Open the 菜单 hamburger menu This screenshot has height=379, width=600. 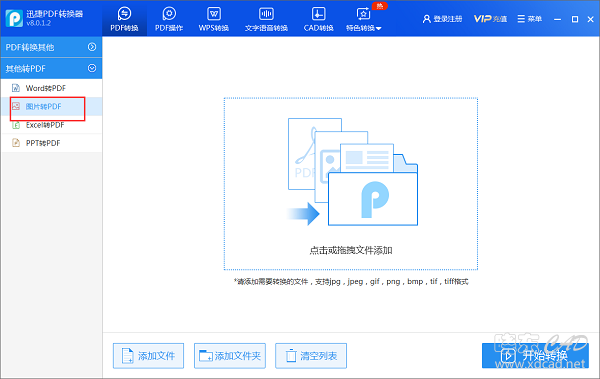pos(530,19)
